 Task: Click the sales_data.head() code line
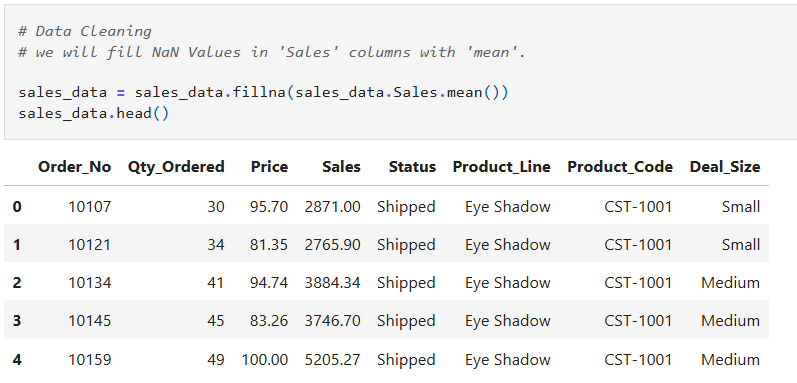94,113
